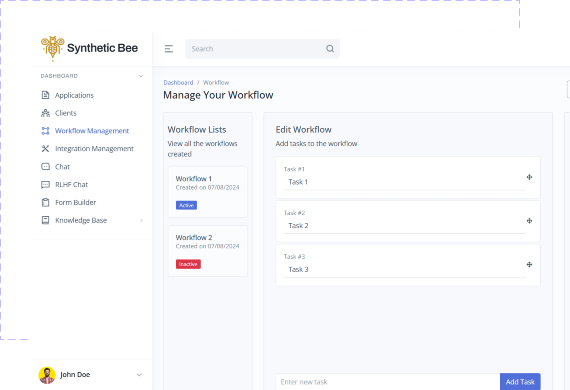The image size is (570, 390).
Task: Click the Workflow Management icon
Action: tap(45, 131)
